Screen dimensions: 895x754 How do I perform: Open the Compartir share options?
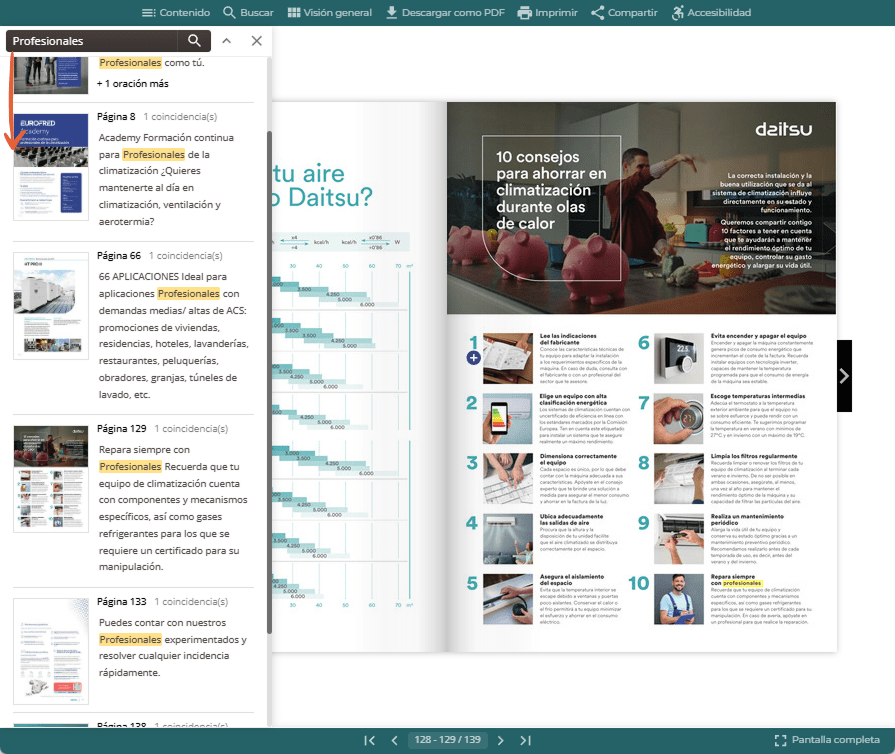coord(624,13)
